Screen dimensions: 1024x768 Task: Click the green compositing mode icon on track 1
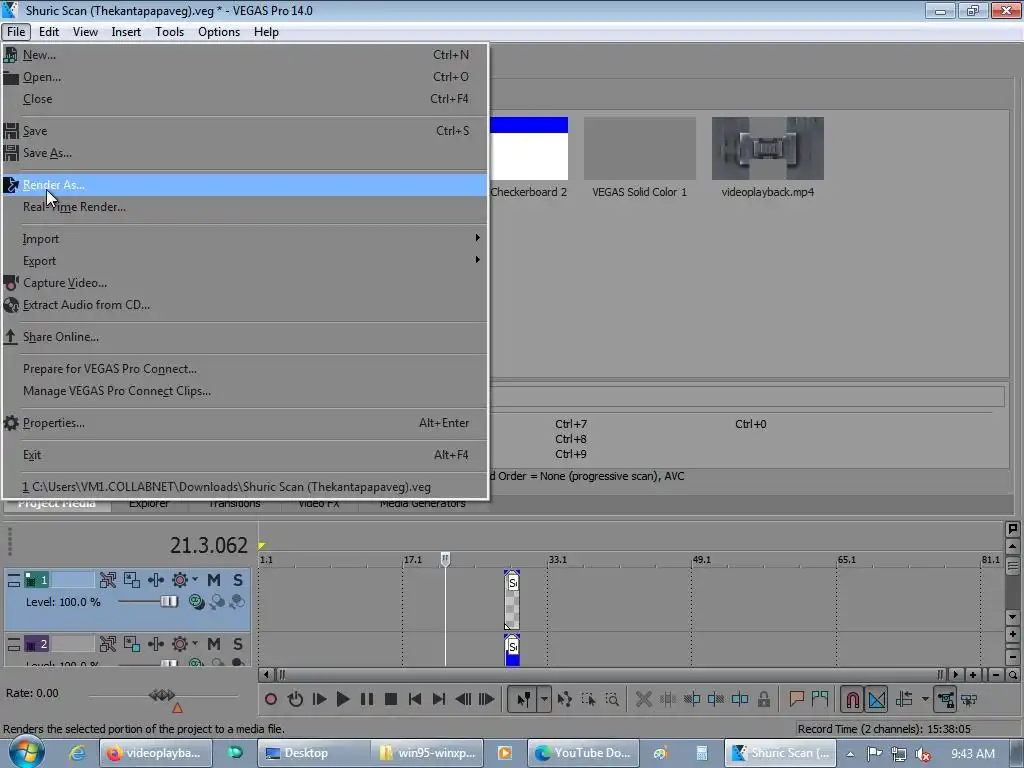(196, 601)
